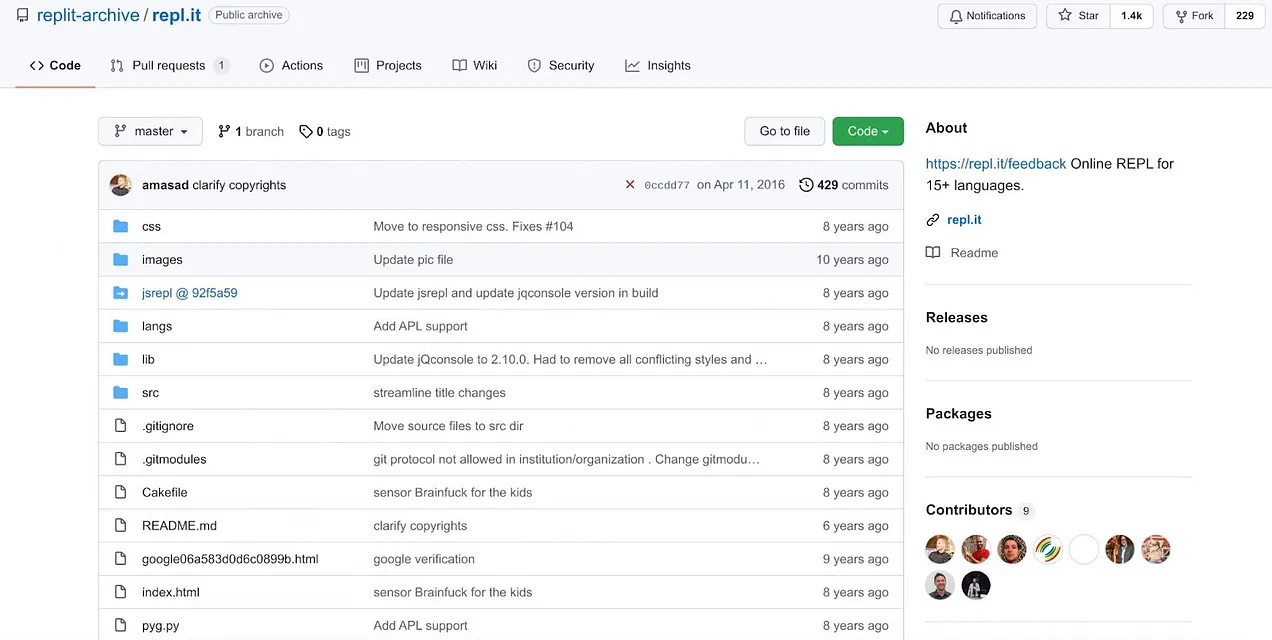1272x640 pixels.
Task: Click the 1 branch link
Action: [x=251, y=131]
